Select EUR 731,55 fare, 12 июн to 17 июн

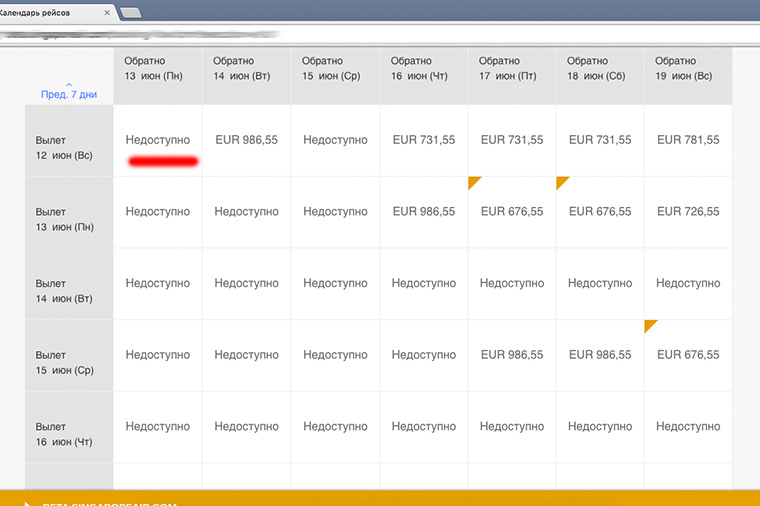coord(512,140)
